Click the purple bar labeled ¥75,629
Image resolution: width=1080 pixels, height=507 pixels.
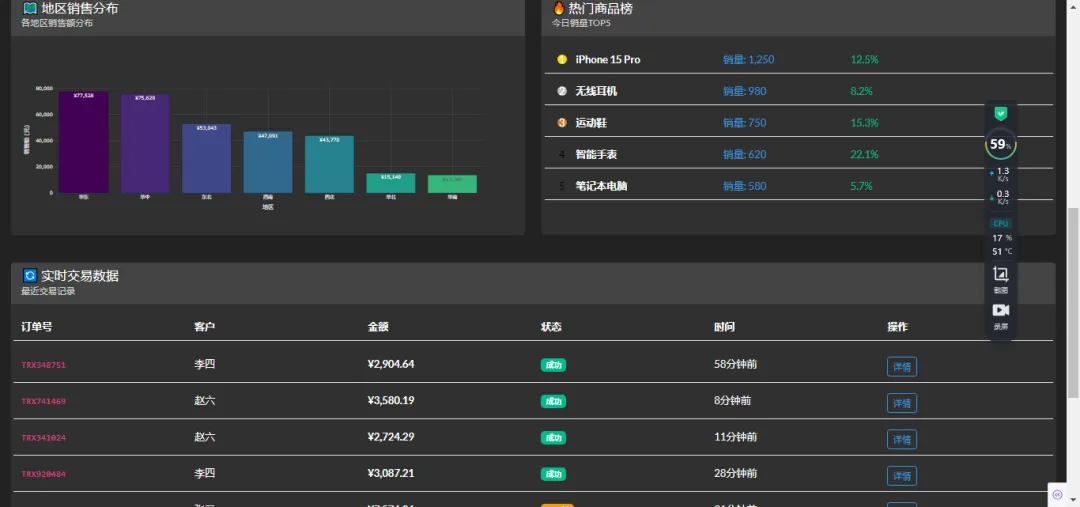[145, 143]
